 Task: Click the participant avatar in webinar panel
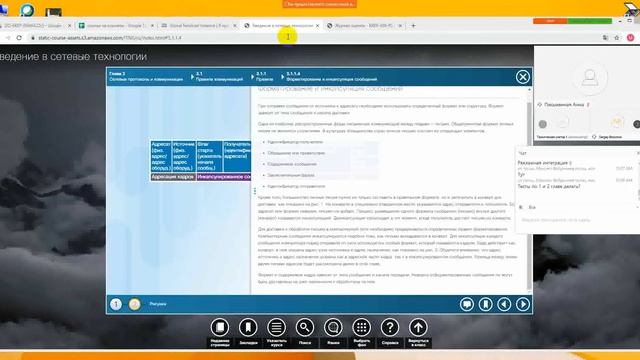589,77
